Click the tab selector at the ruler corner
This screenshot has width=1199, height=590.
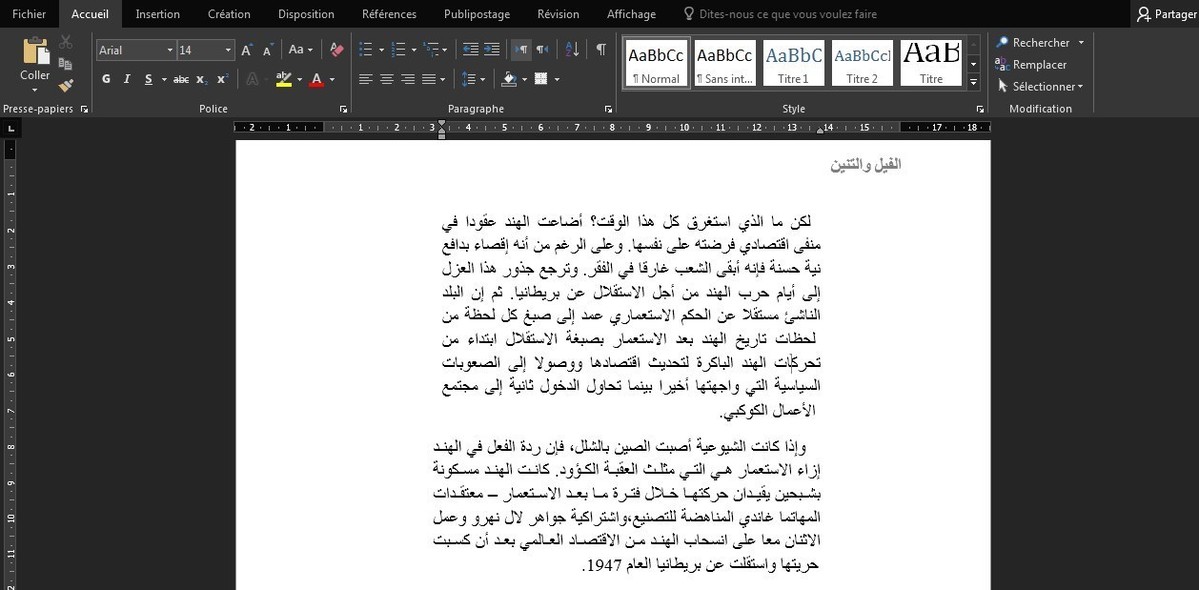[11, 129]
